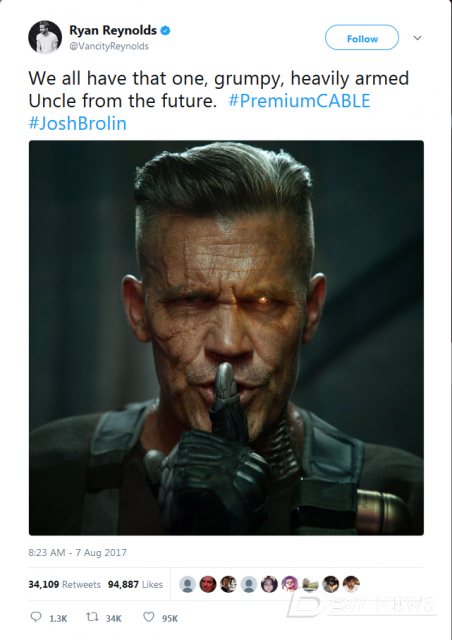Click the purple-haired liker avatar
Viewport: 452px width, 640px height.
click(289, 584)
